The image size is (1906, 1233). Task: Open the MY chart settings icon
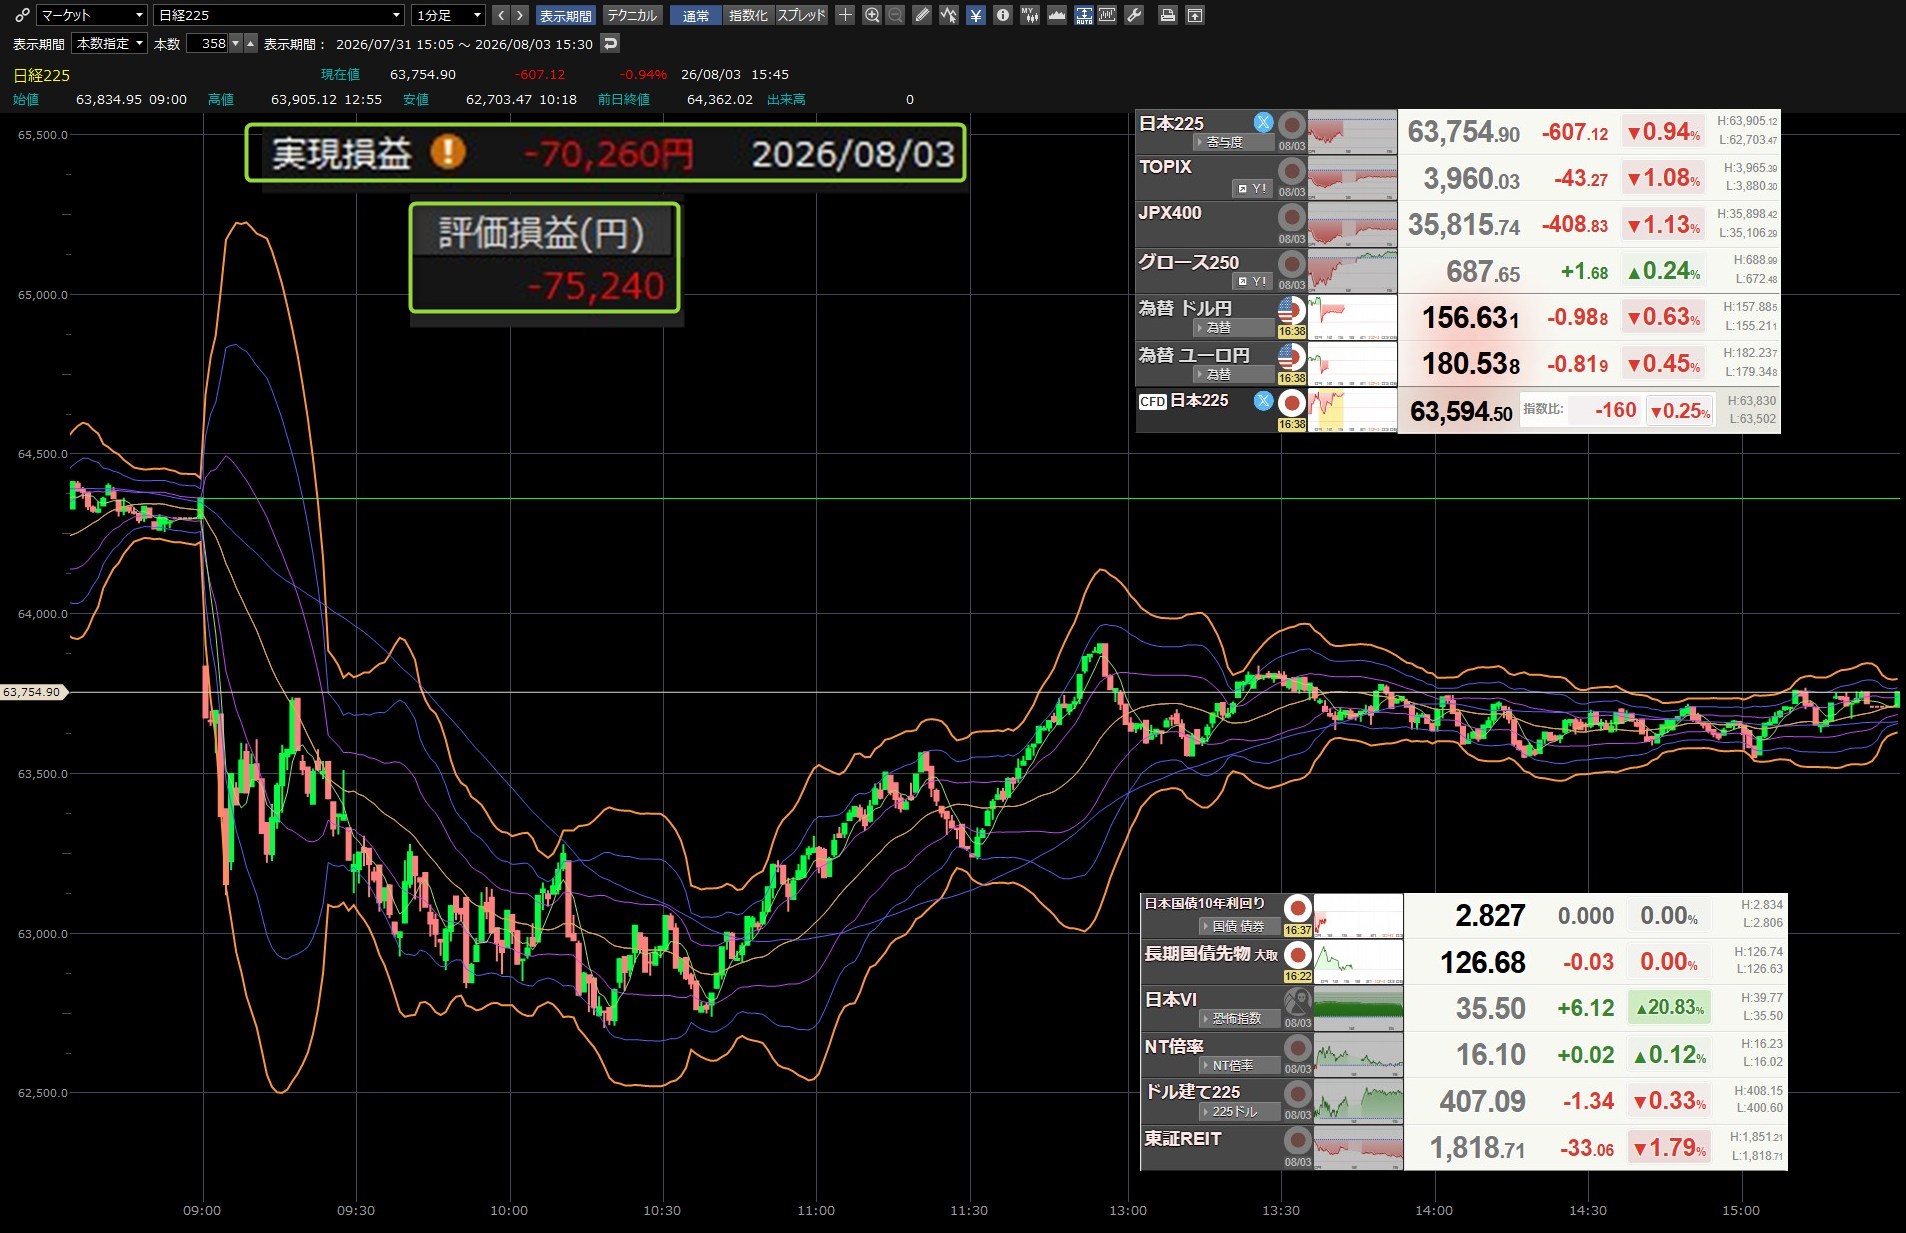pos(1029,15)
